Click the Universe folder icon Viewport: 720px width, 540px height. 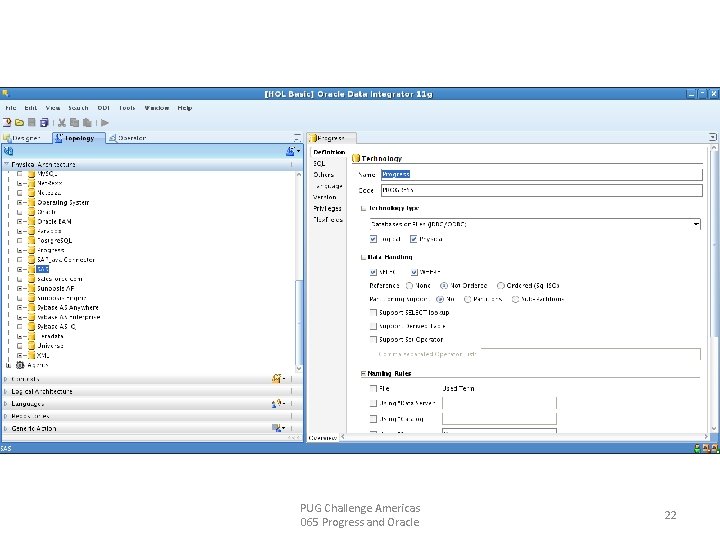point(31,346)
